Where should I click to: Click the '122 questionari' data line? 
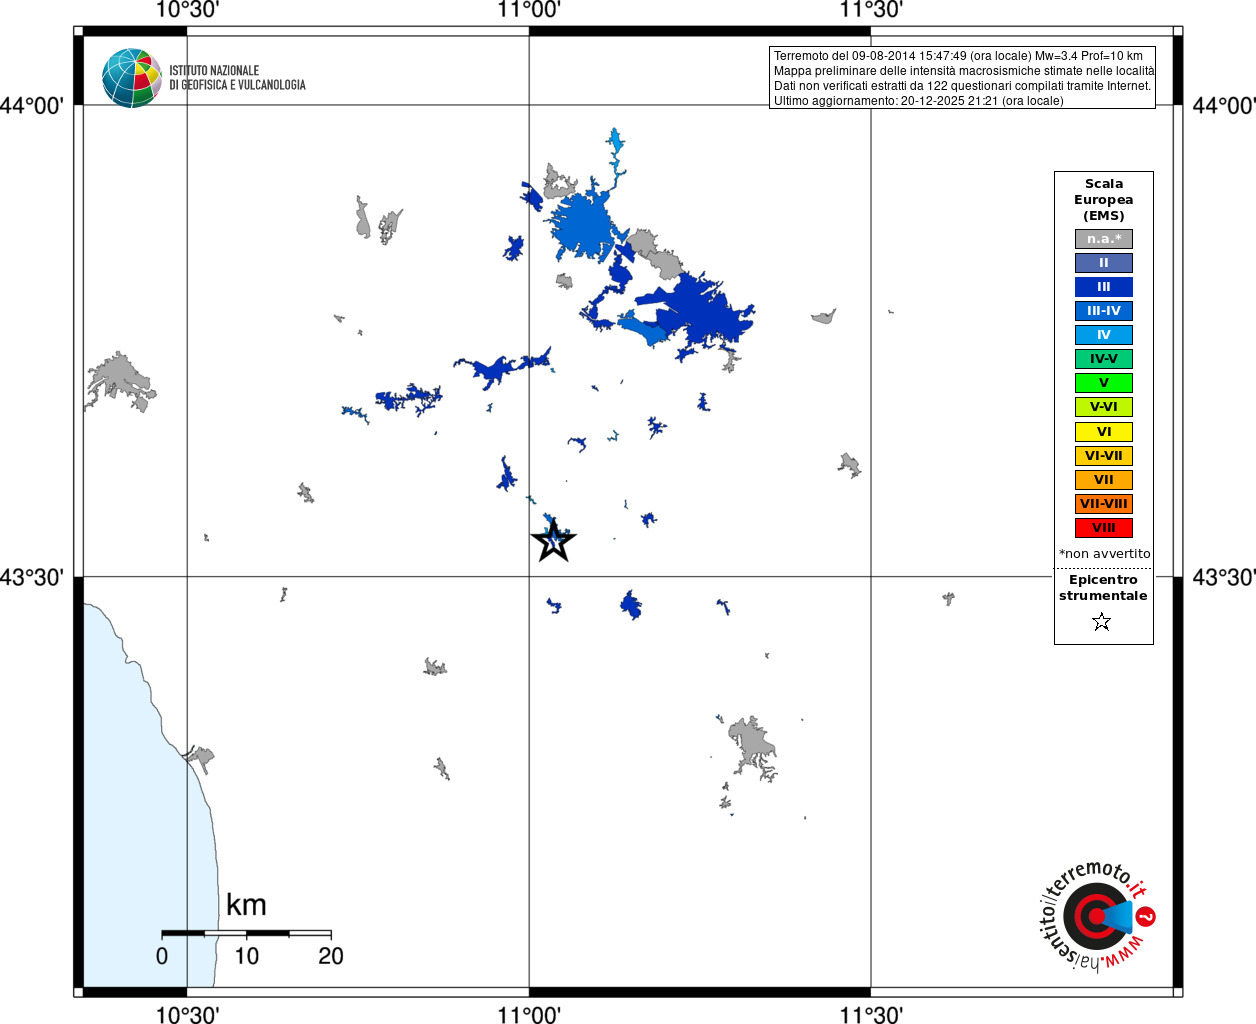click(x=962, y=86)
